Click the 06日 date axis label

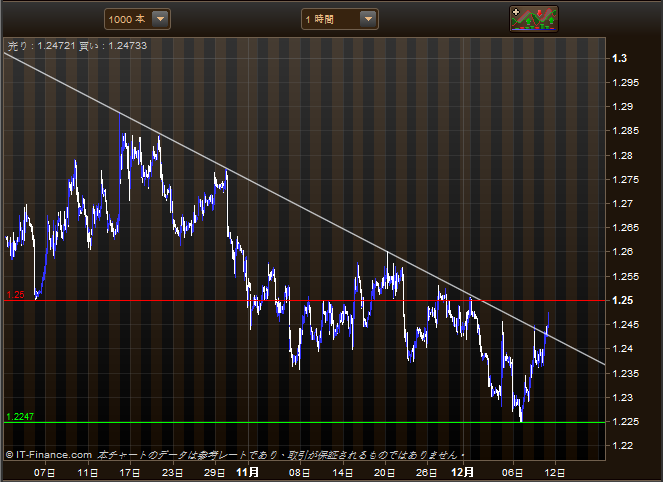(512, 473)
